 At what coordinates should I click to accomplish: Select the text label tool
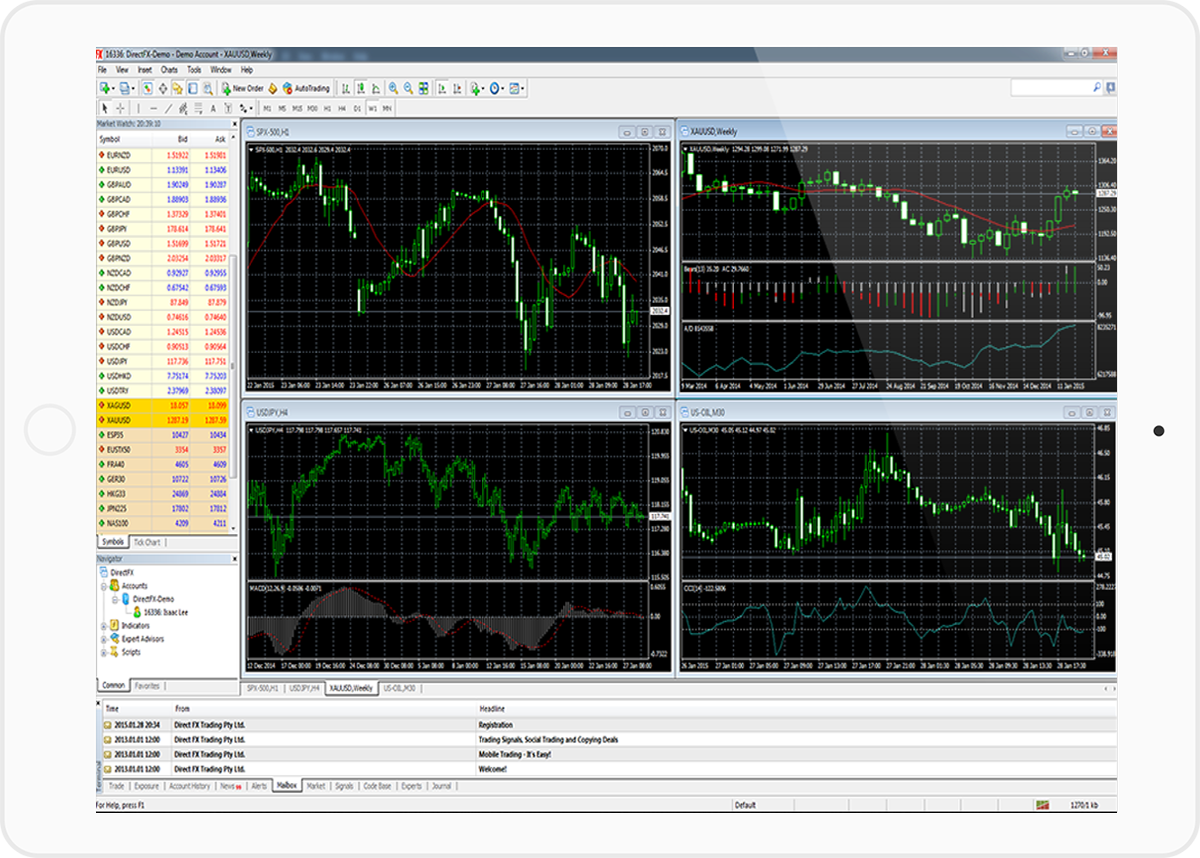tap(228, 108)
